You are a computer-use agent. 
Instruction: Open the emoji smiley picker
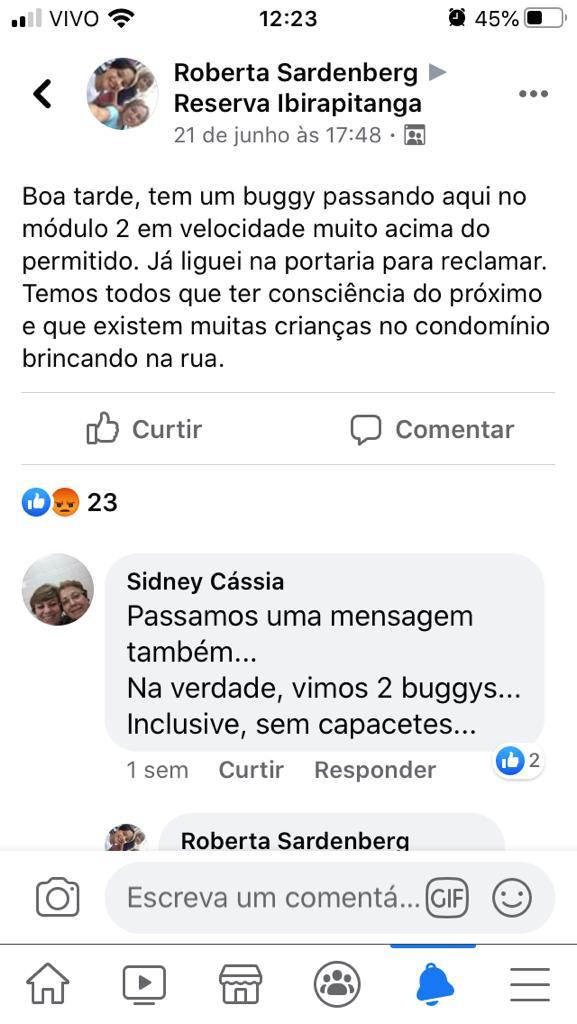[x=512, y=897]
